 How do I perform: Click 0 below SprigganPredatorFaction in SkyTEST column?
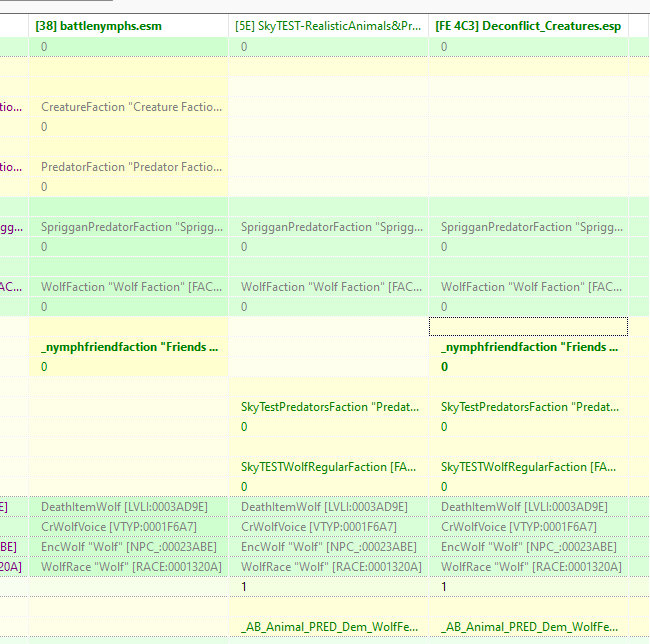click(x=328, y=247)
